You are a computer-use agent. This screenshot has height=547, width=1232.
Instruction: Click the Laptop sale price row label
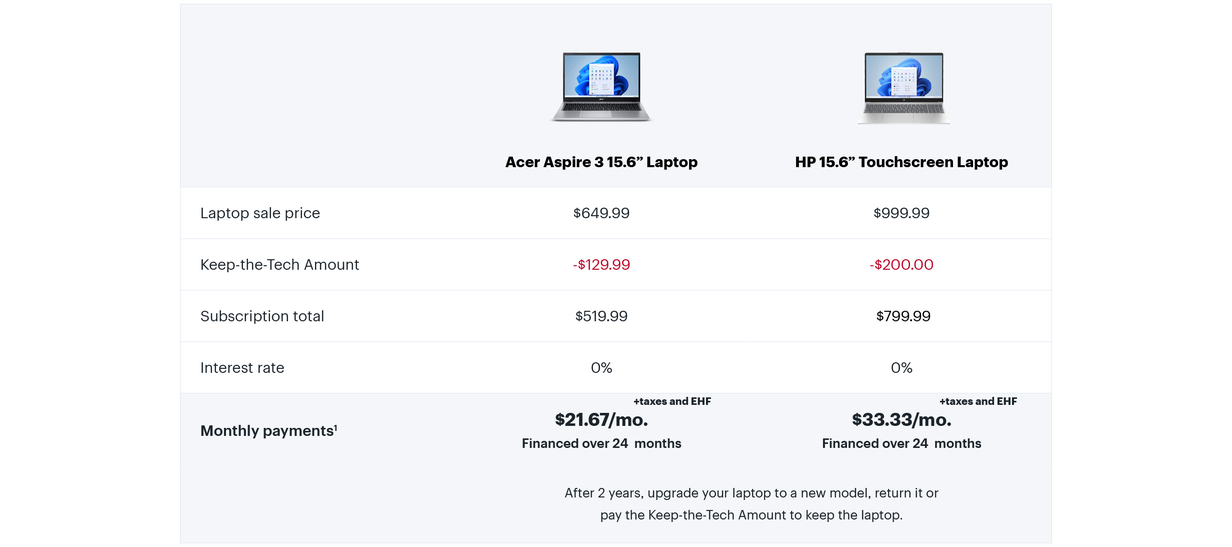pos(260,213)
